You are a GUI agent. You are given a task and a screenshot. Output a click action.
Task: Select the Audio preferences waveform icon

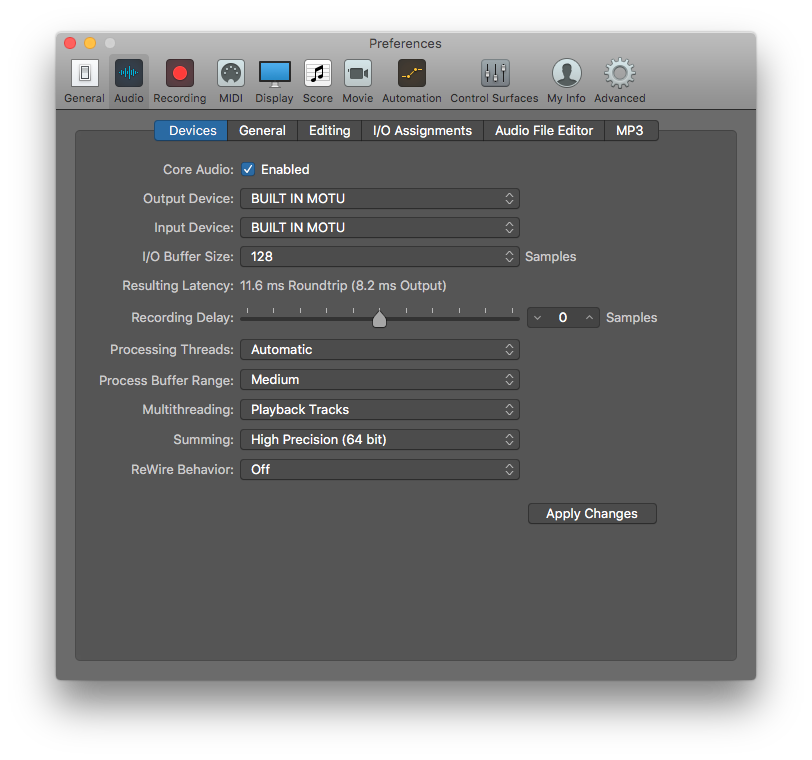point(128,74)
